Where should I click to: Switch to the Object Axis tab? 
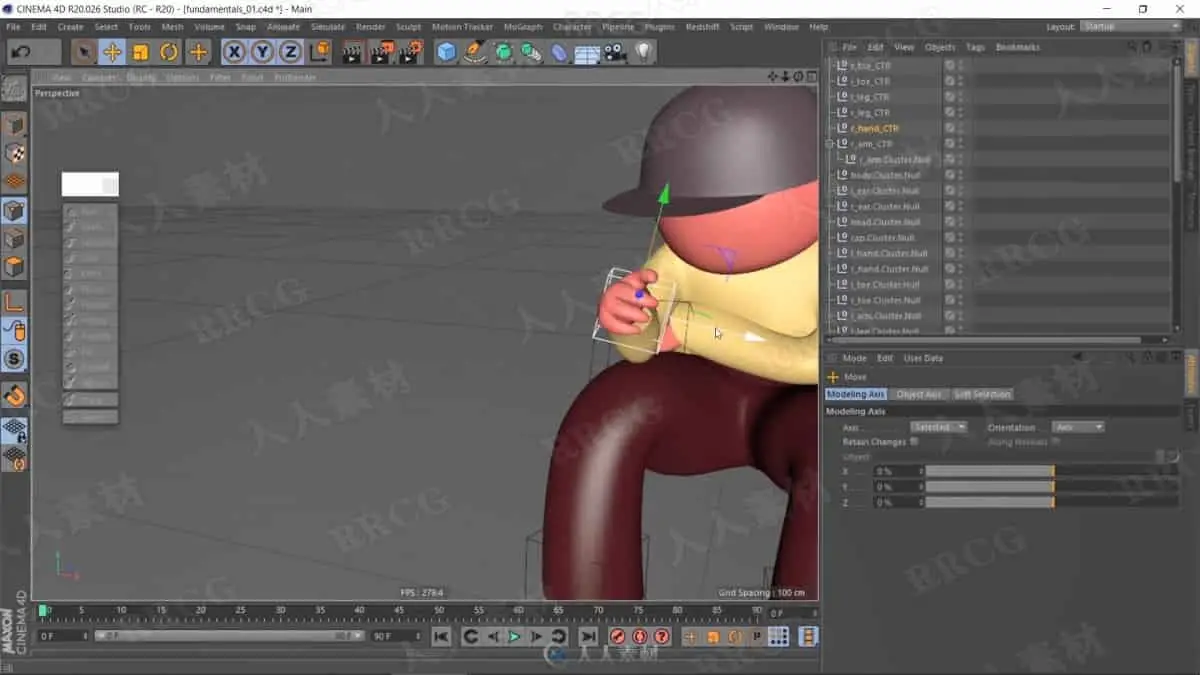coord(919,394)
